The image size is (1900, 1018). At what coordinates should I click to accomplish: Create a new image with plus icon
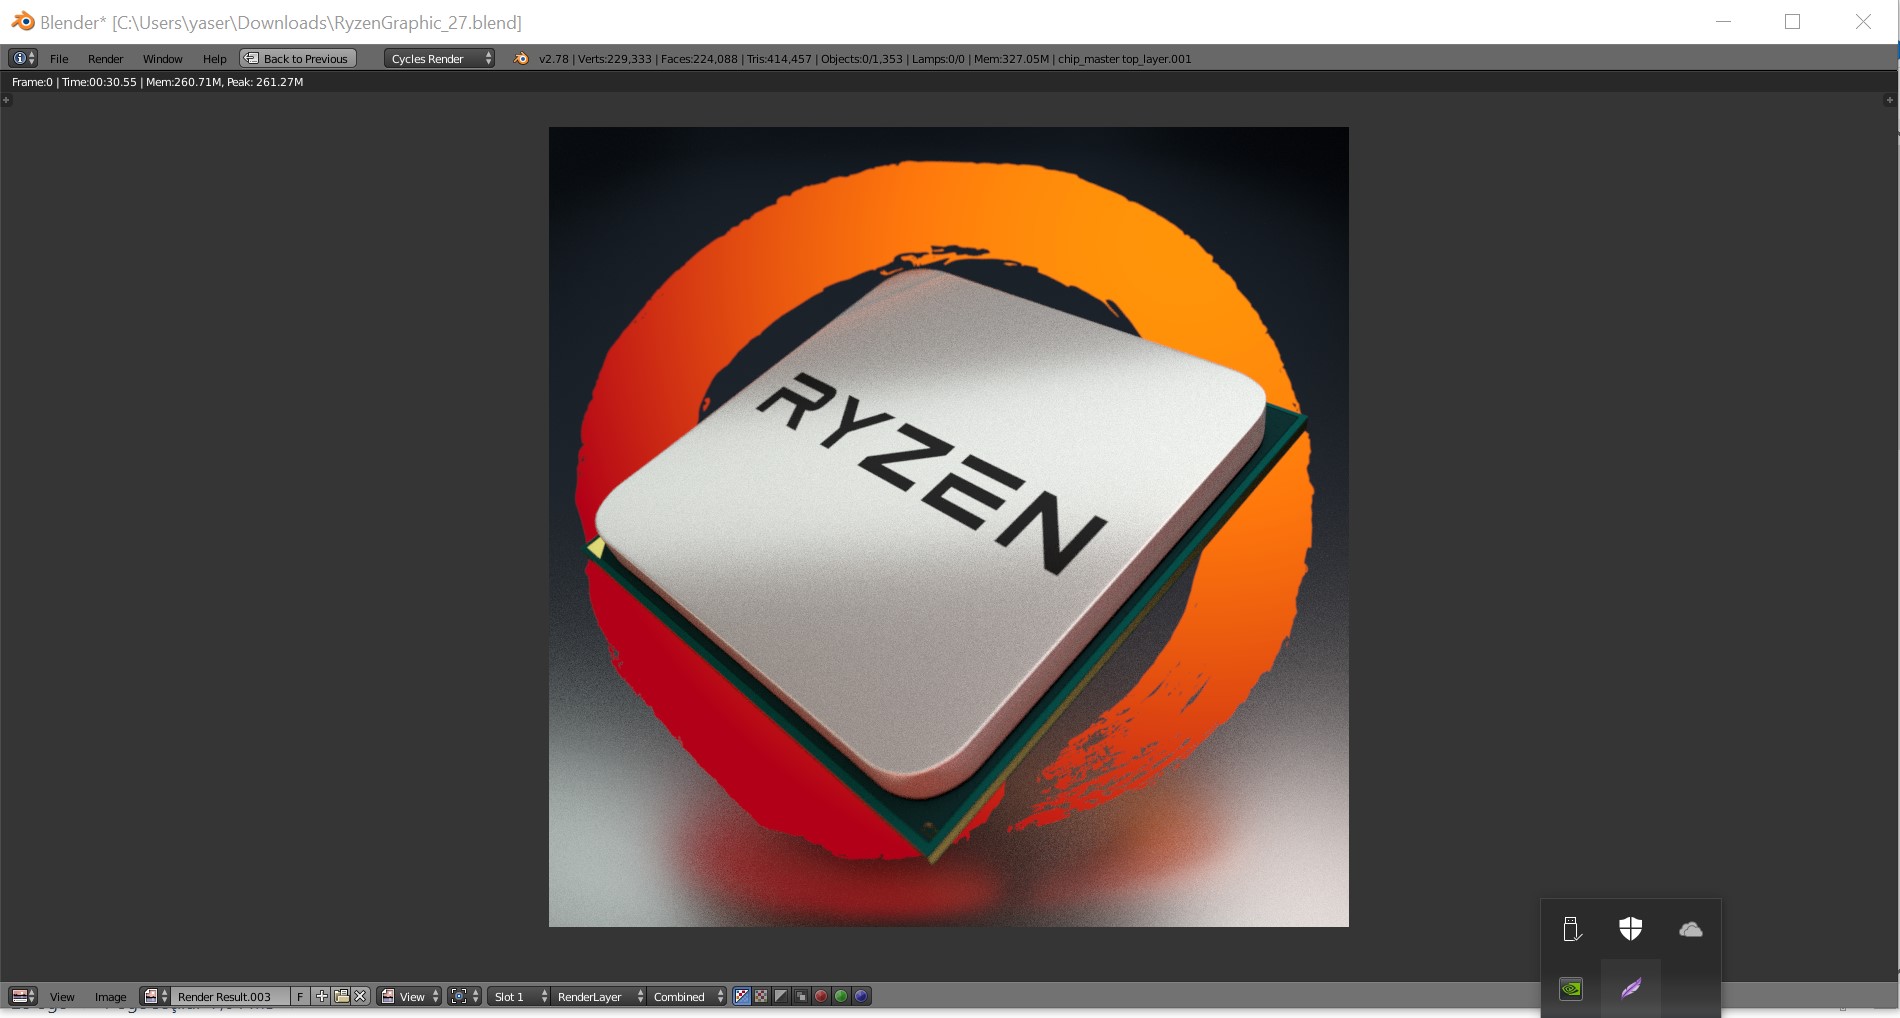point(321,996)
